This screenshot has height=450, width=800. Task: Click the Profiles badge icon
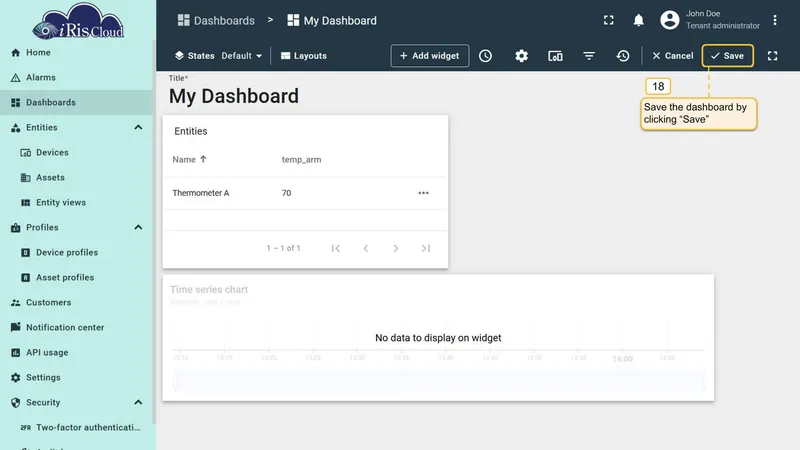pyautogui.click(x=15, y=228)
